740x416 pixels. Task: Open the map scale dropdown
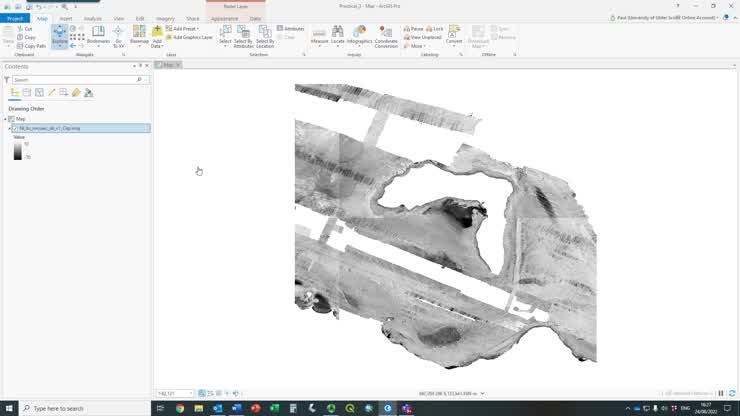(191, 393)
